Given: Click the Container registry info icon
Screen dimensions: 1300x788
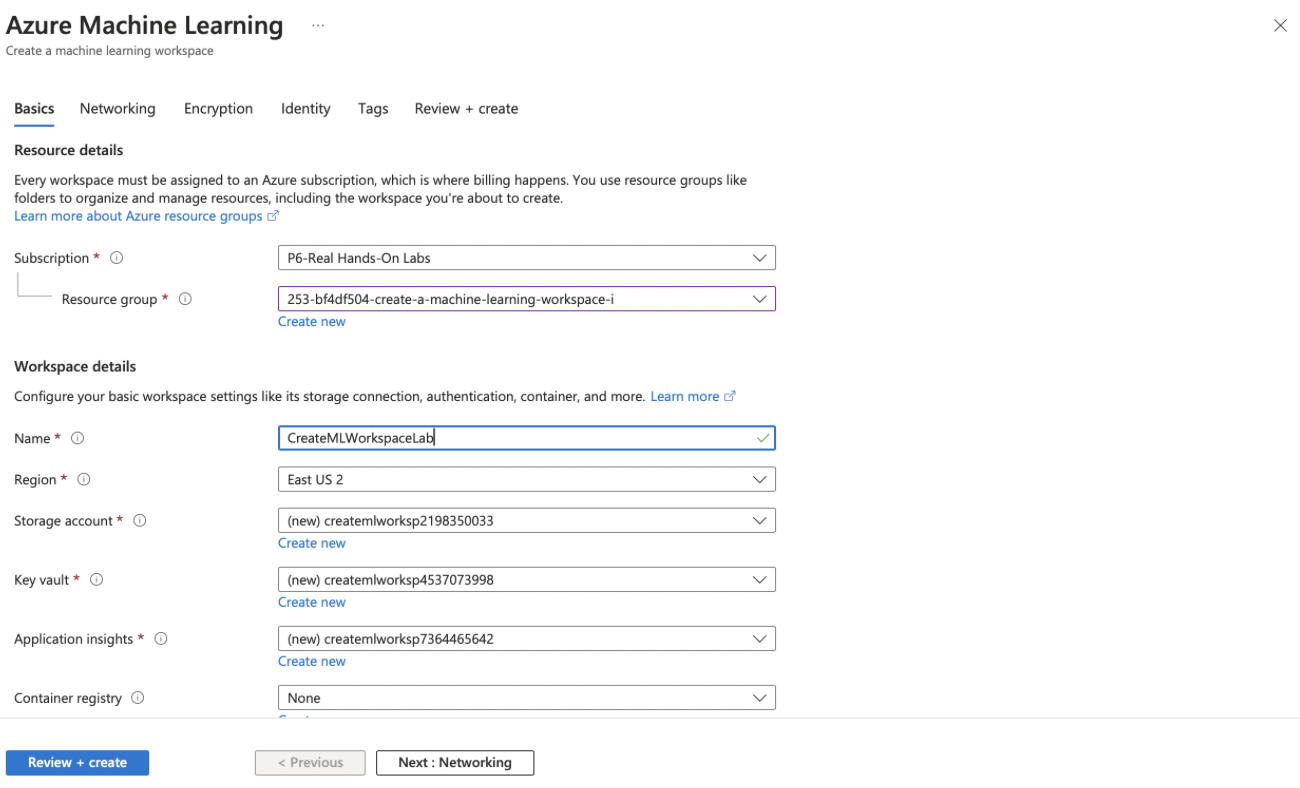Looking at the screenshot, I should click(138, 698).
